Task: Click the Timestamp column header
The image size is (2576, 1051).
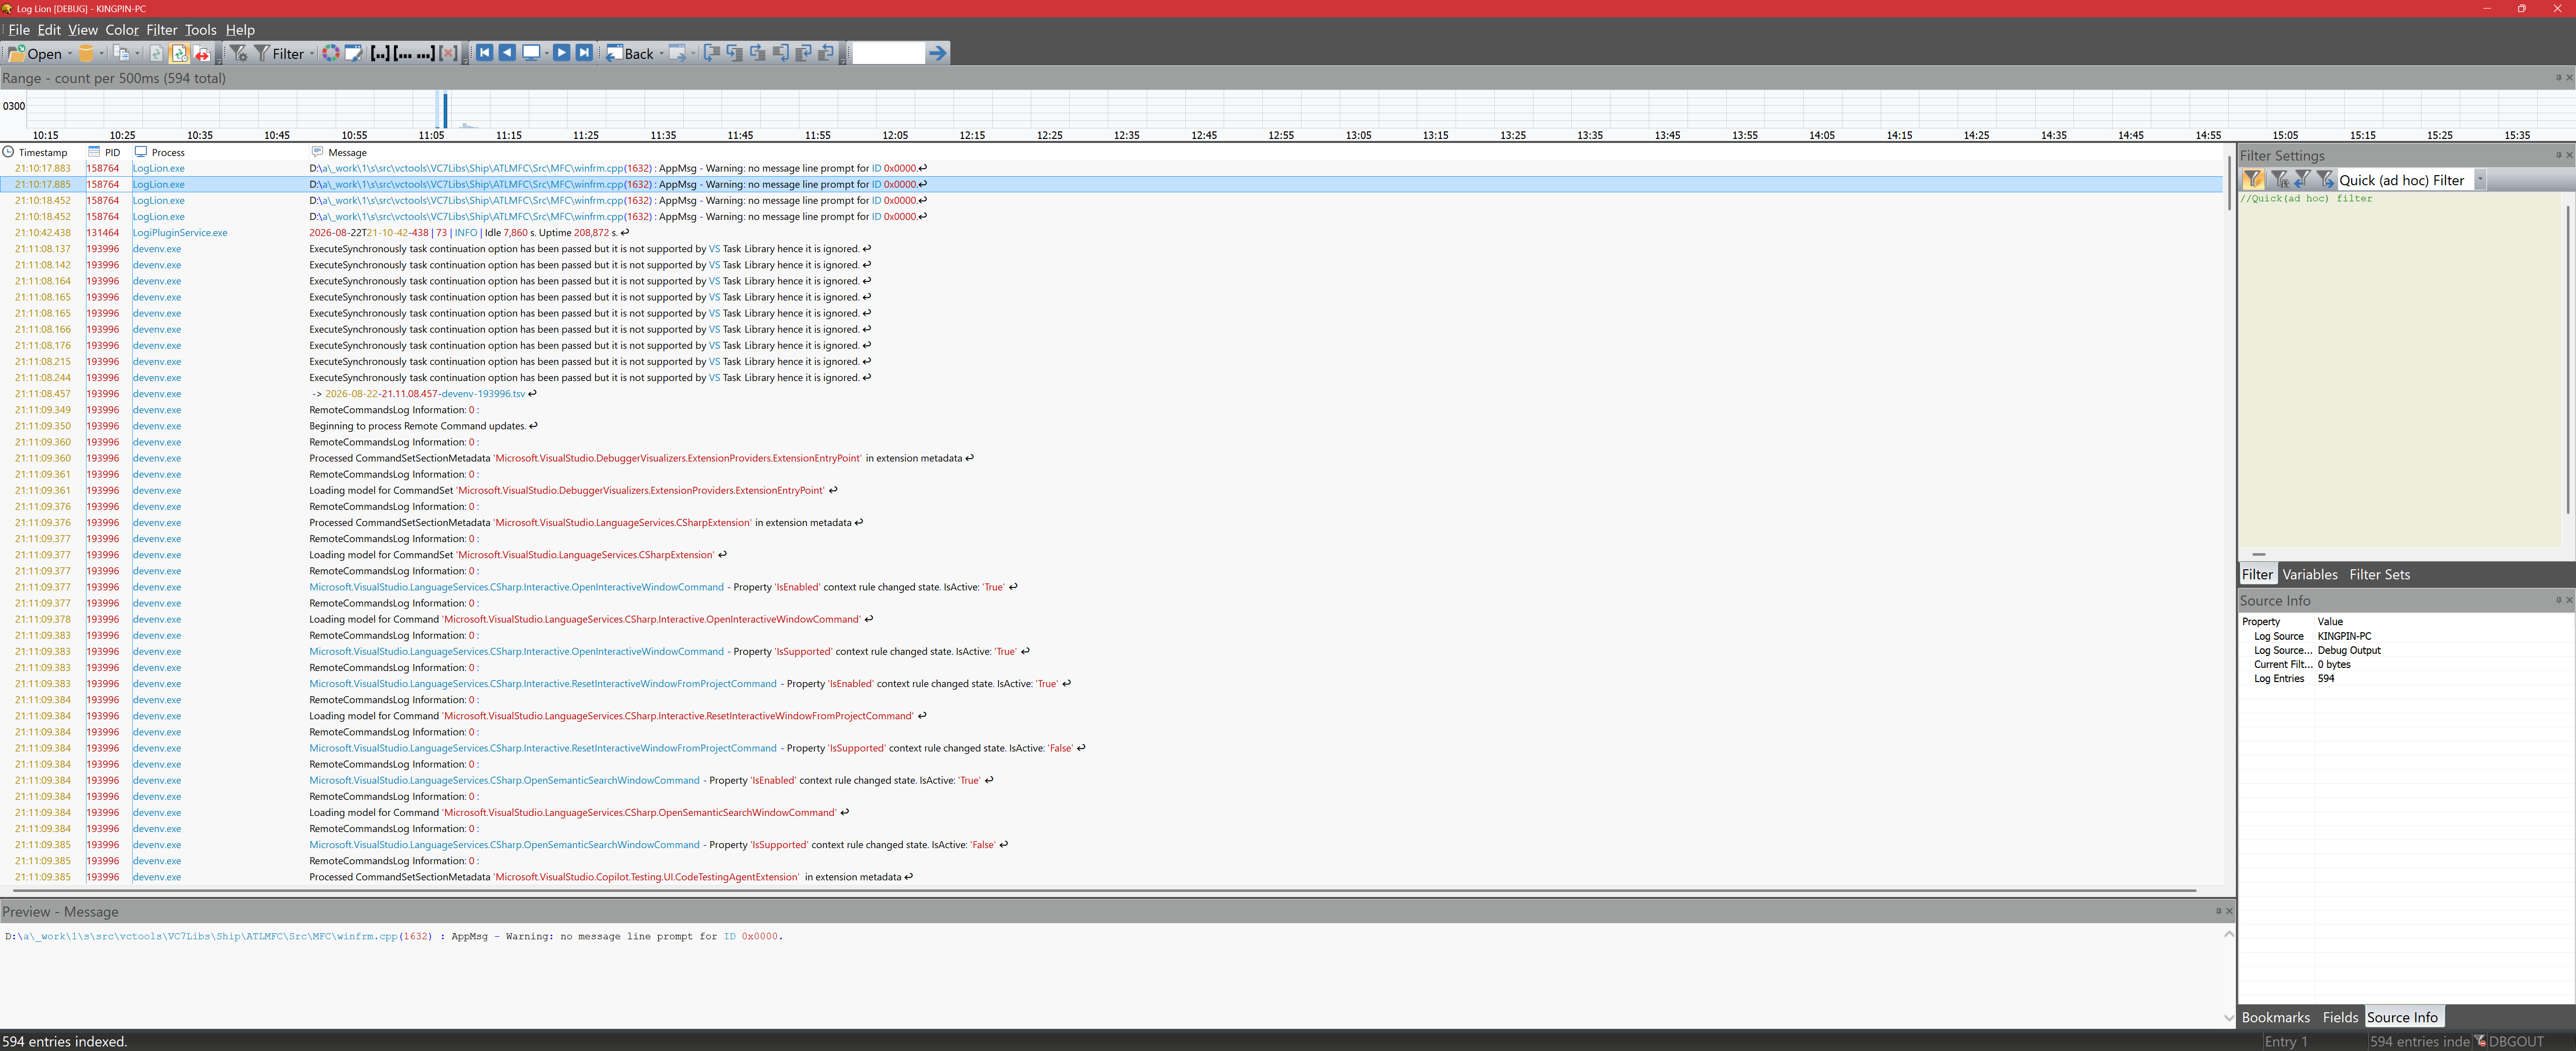Action: [x=42, y=152]
